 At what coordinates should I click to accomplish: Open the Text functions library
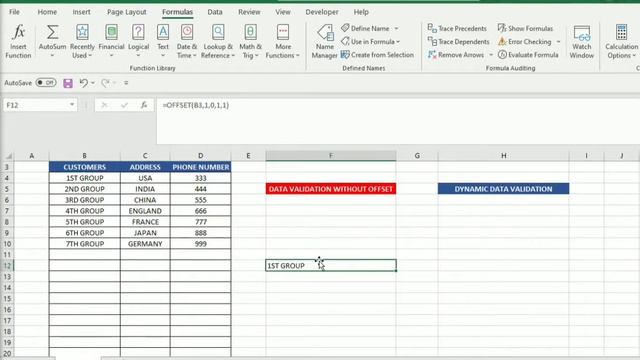(x=163, y=41)
